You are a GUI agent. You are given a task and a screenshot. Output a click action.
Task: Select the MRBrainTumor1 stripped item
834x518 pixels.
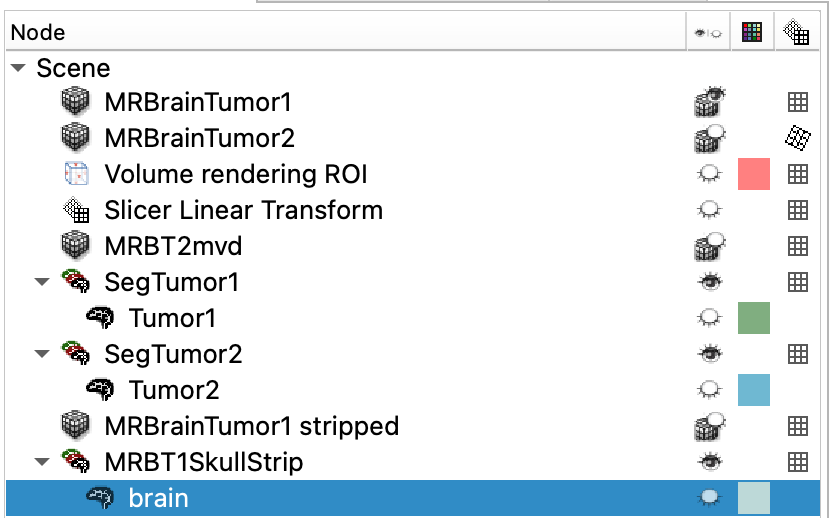[x=252, y=426]
